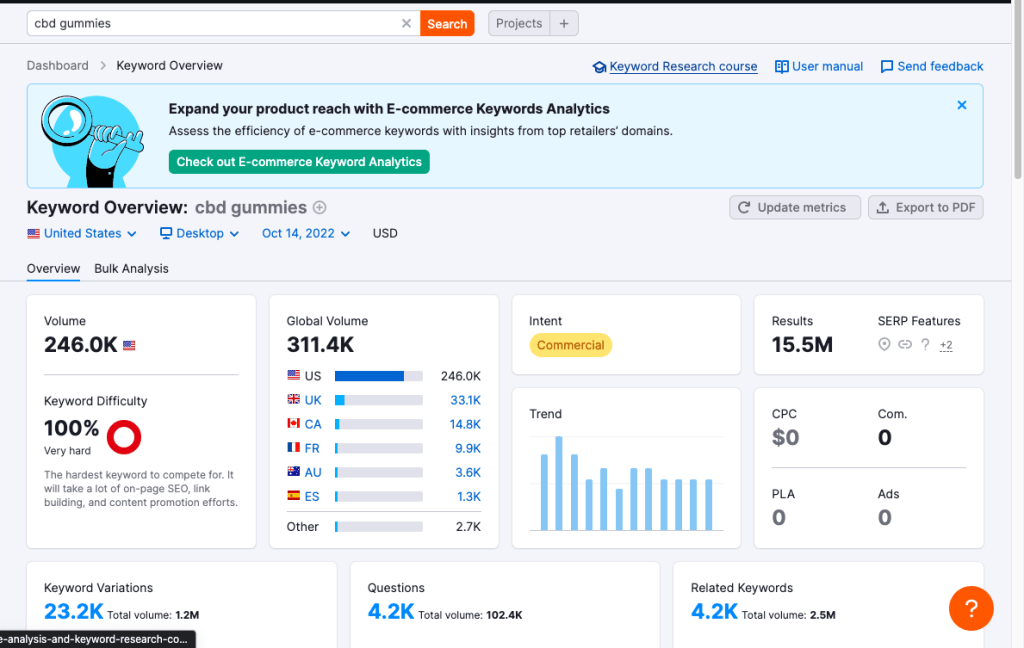Click the cbd gummies search input field

pyautogui.click(x=215, y=23)
